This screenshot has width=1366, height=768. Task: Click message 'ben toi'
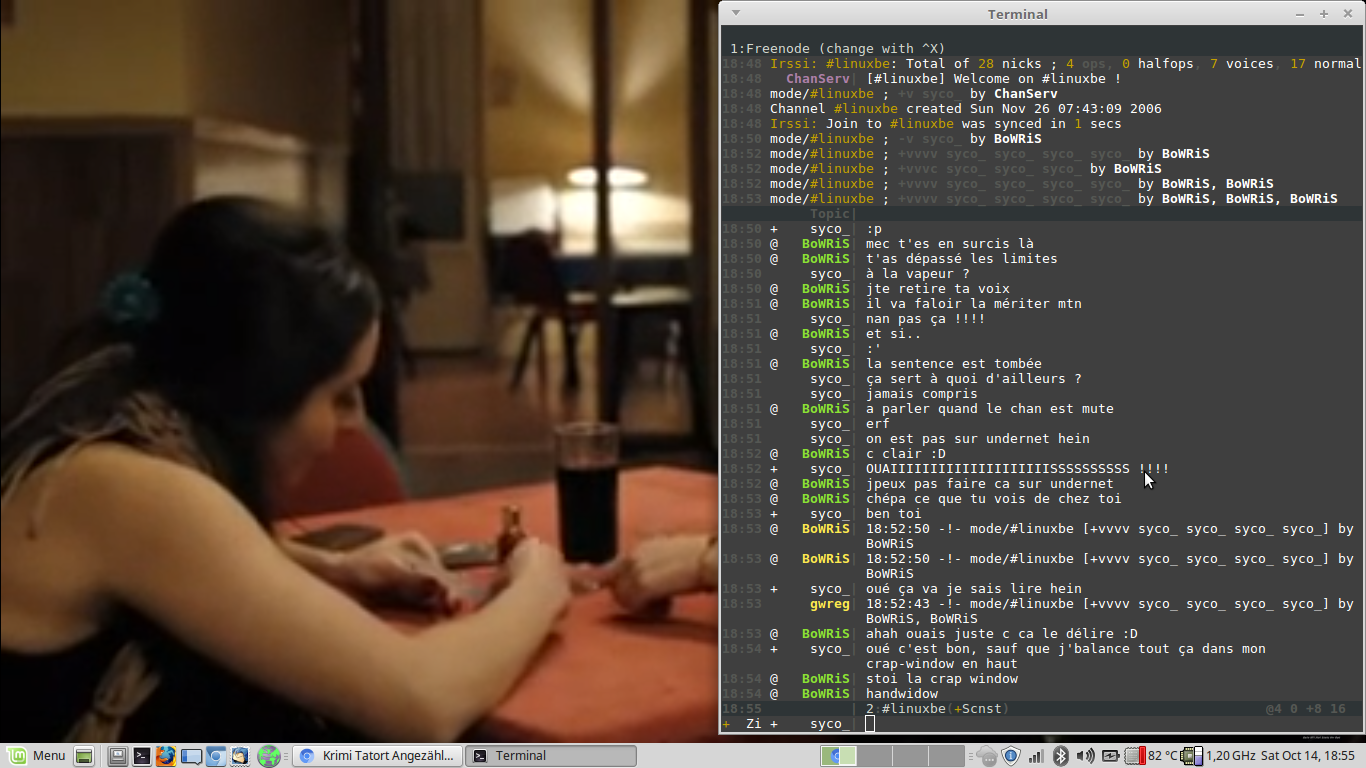(894, 513)
